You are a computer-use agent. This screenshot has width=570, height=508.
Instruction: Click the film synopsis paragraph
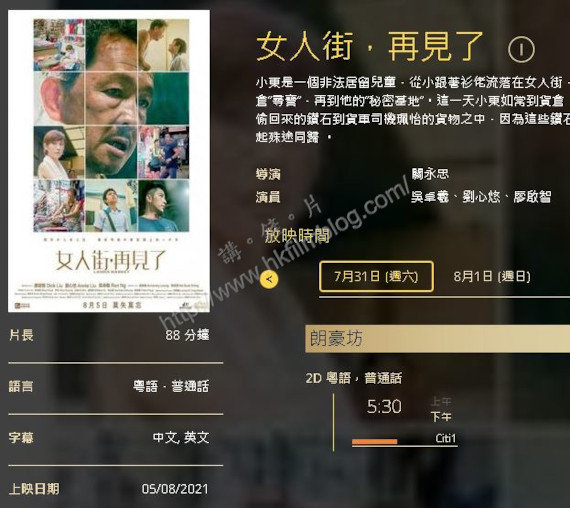[413, 110]
